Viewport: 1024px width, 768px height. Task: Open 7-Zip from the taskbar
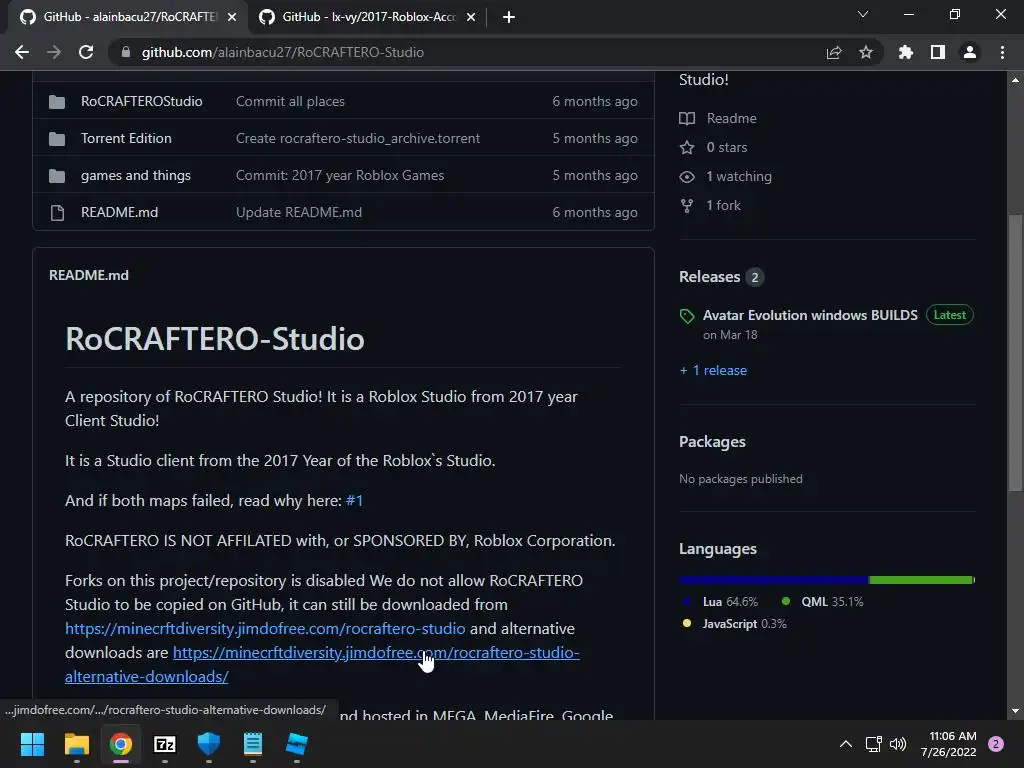pos(165,744)
